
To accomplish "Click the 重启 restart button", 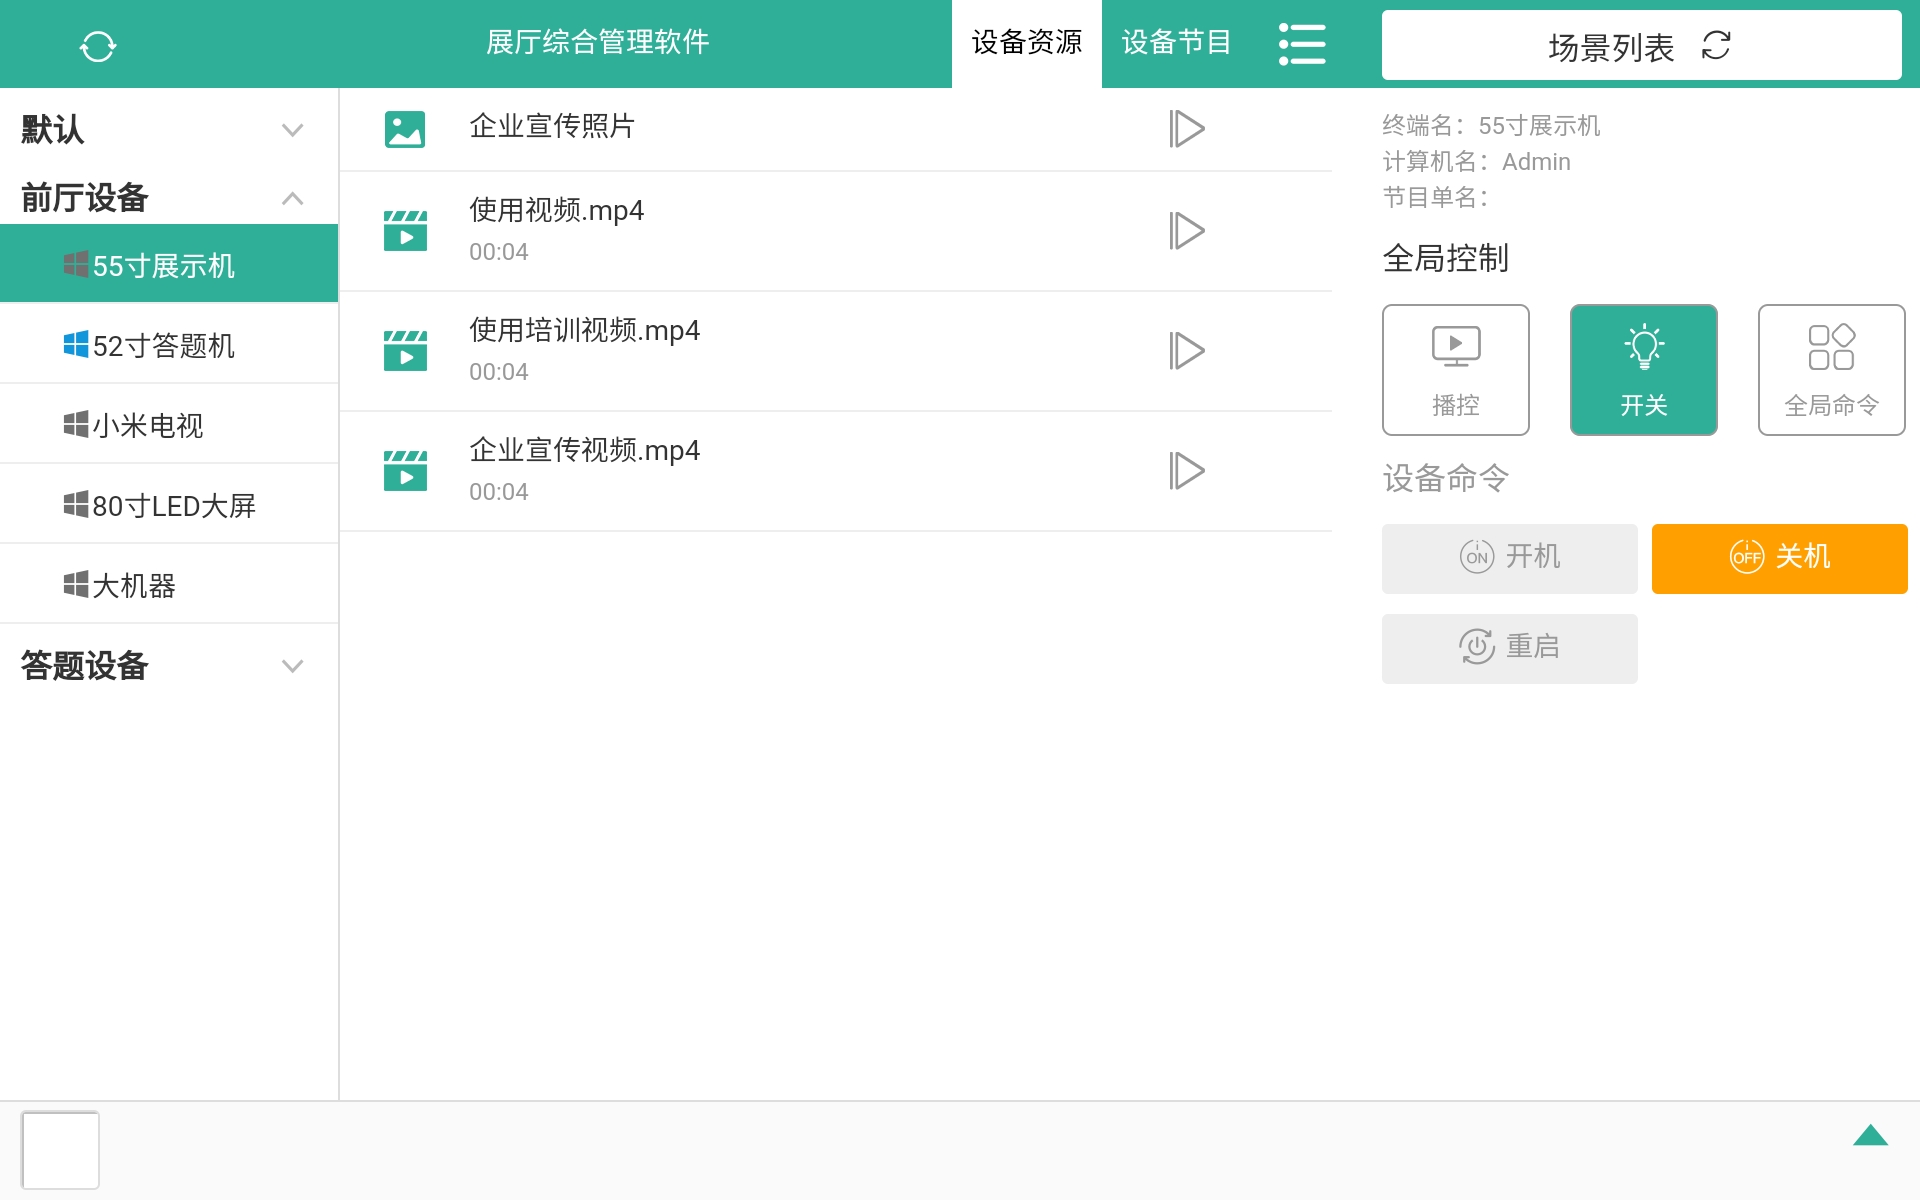I will tap(1509, 647).
